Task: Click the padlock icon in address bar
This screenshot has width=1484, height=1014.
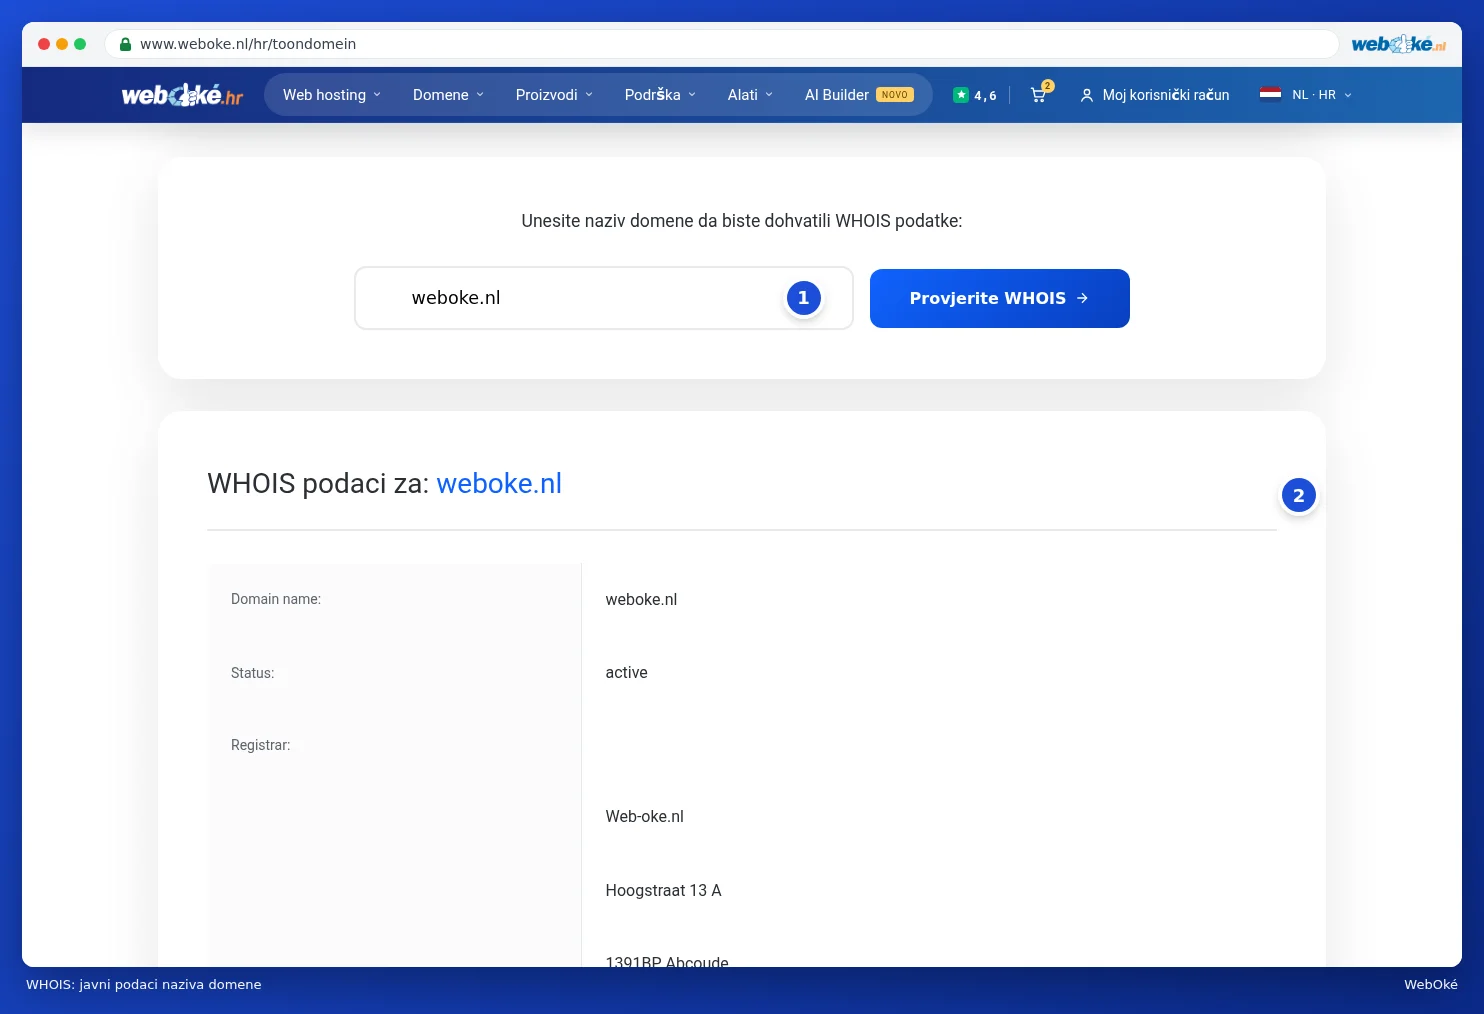Action: tap(126, 44)
